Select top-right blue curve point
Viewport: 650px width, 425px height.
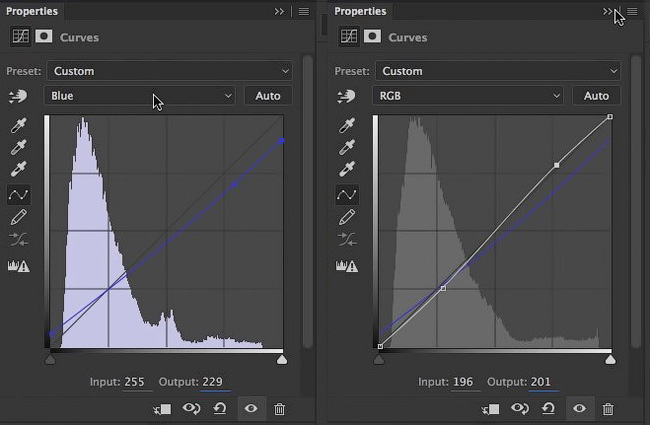281,141
